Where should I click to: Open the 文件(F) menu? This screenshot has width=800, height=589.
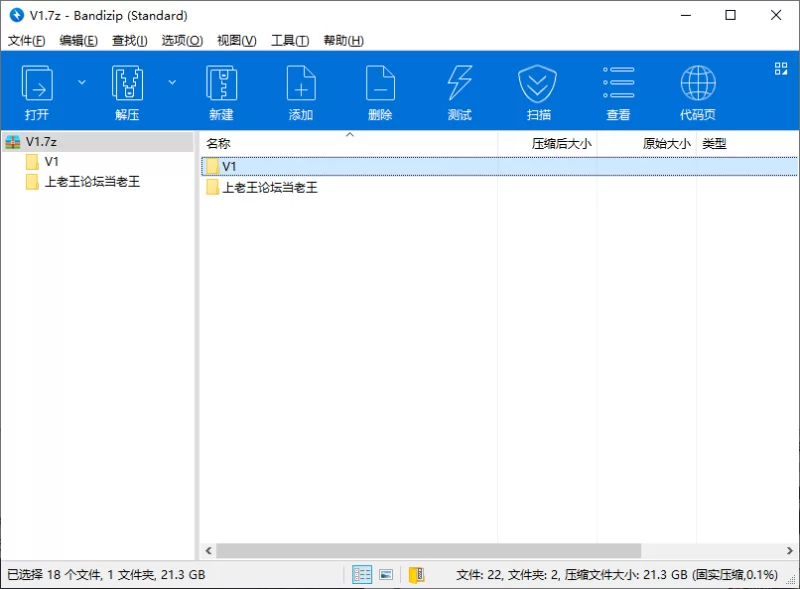[27, 40]
